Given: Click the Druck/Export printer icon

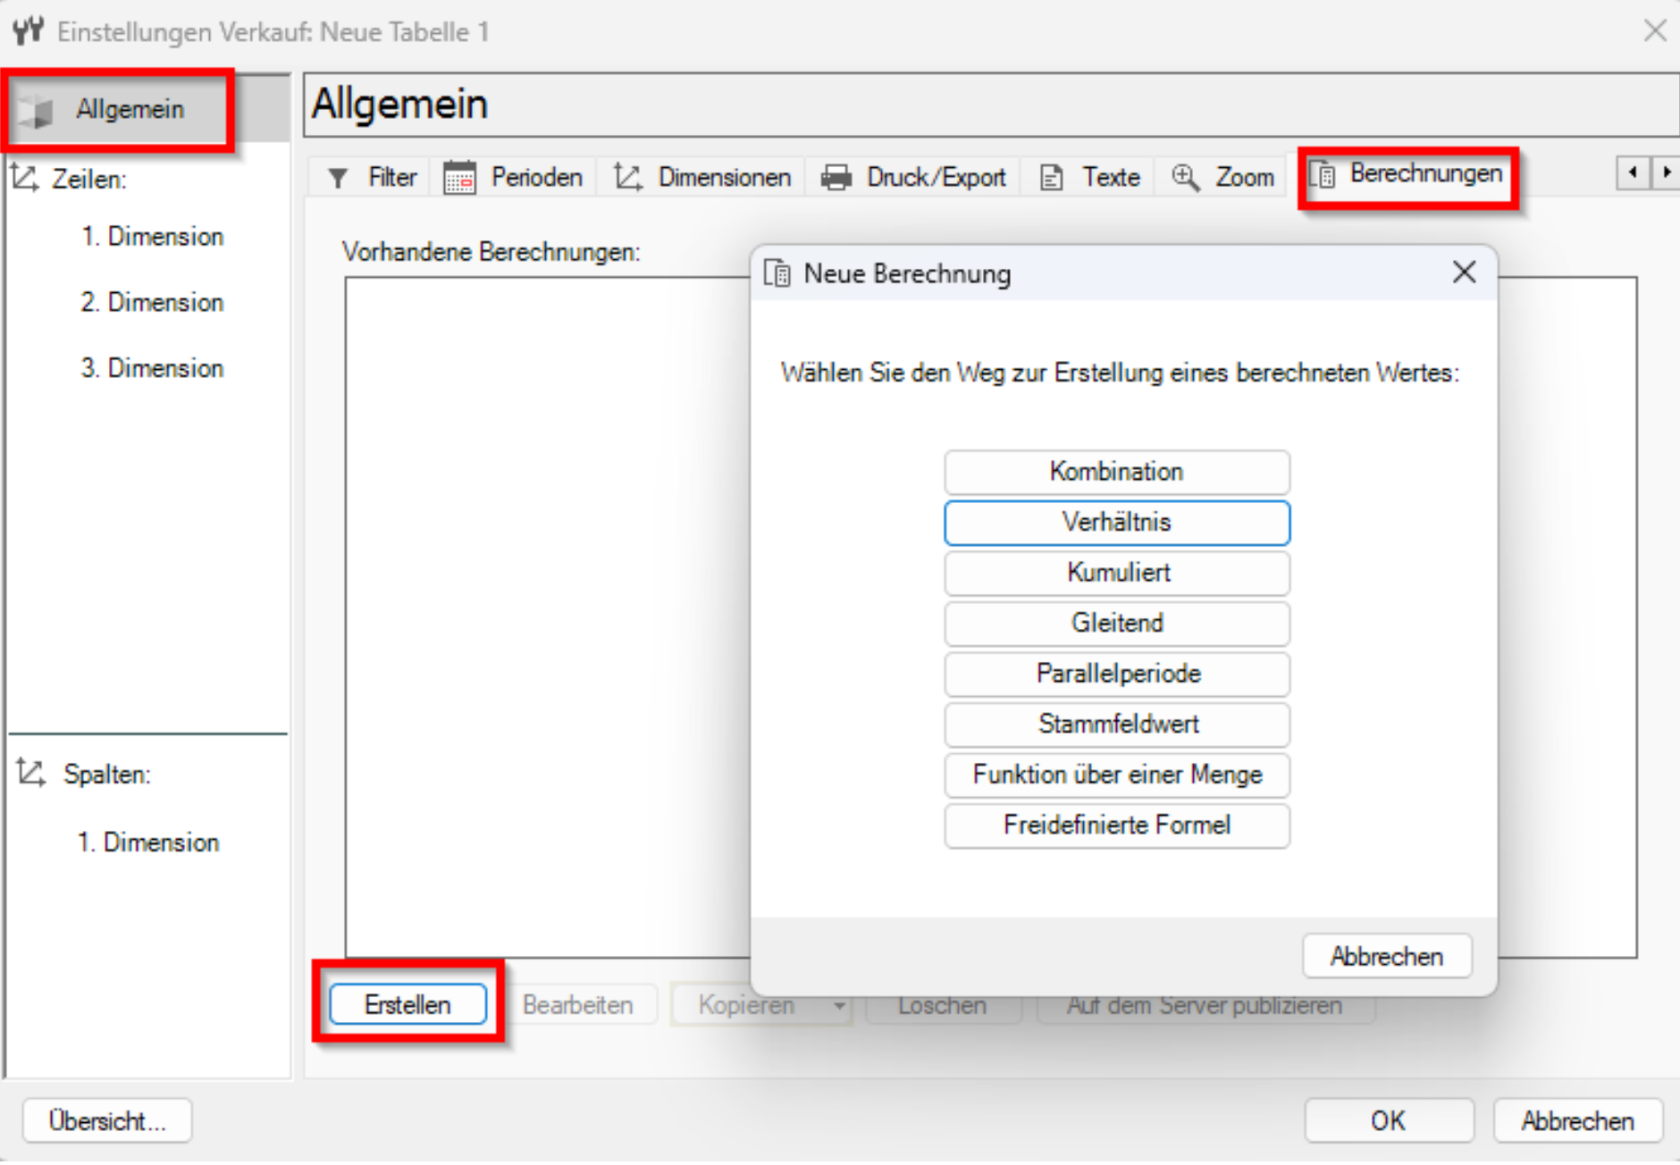Looking at the screenshot, I should tap(836, 178).
